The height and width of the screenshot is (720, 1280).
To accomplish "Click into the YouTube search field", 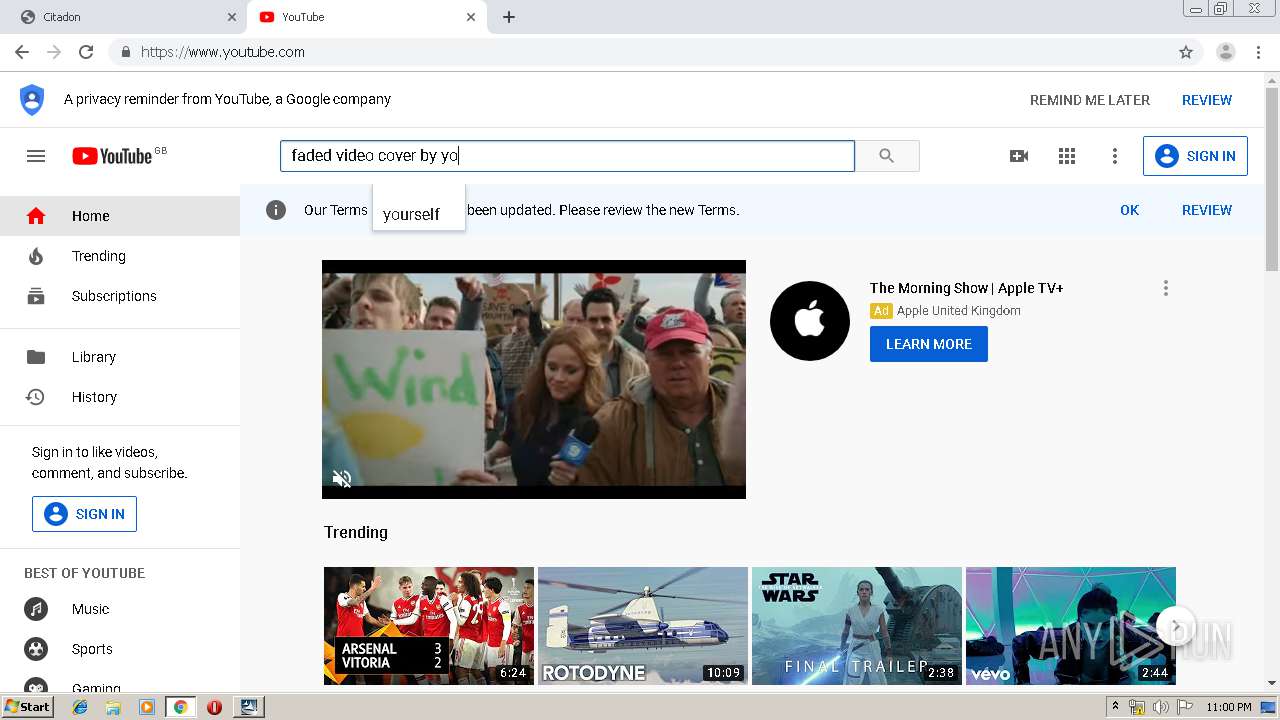I will pyautogui.click(x=567, y=156).
